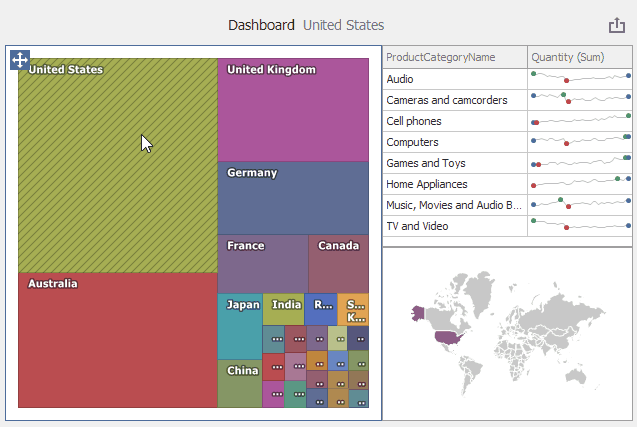The height and width of the screenshot is (427, 637).
Task: Click the India treemap tile
Action: coord(283,309)
